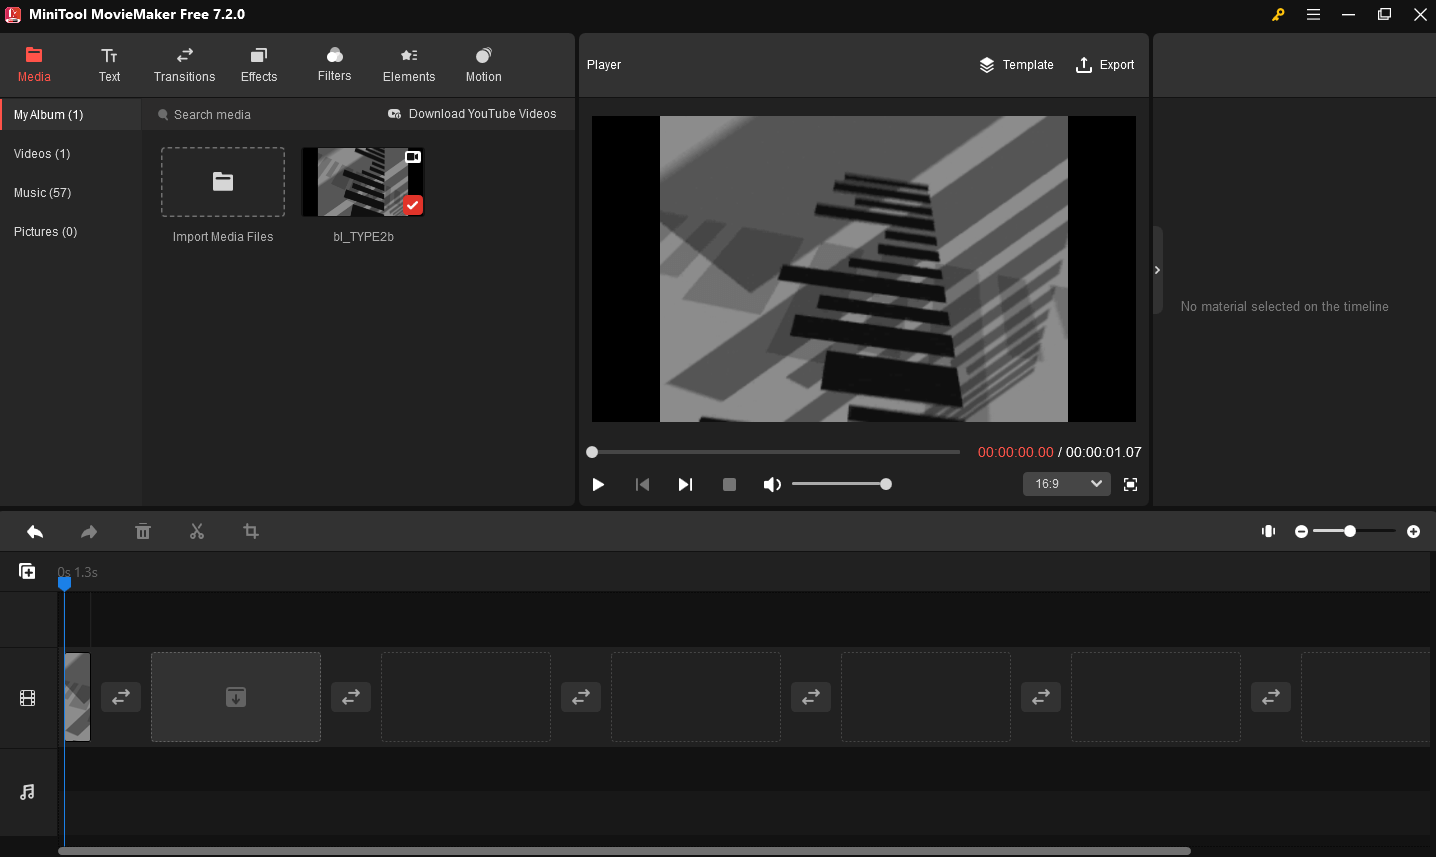
Task: Click the Split scissors icon
Action: tap(197, 532)
